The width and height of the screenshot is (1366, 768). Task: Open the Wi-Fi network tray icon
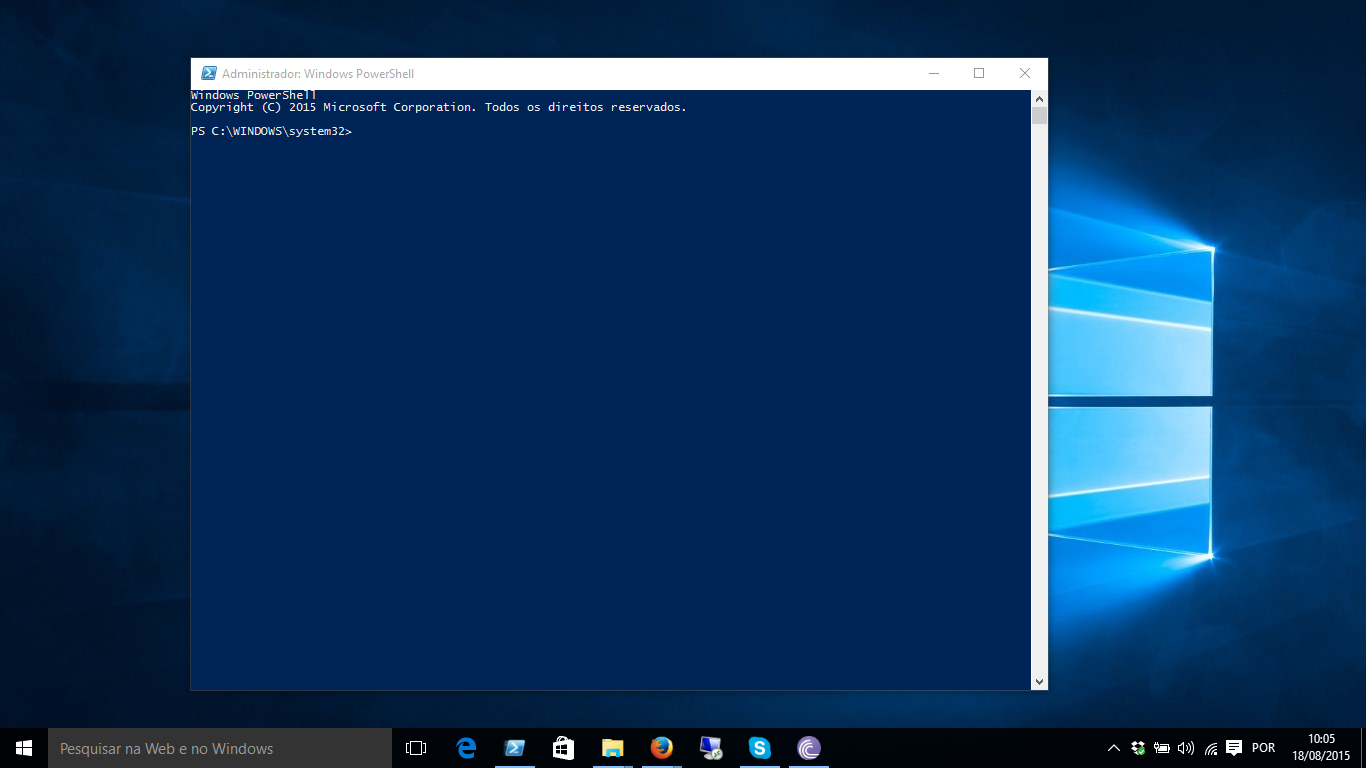point(1210,748)
